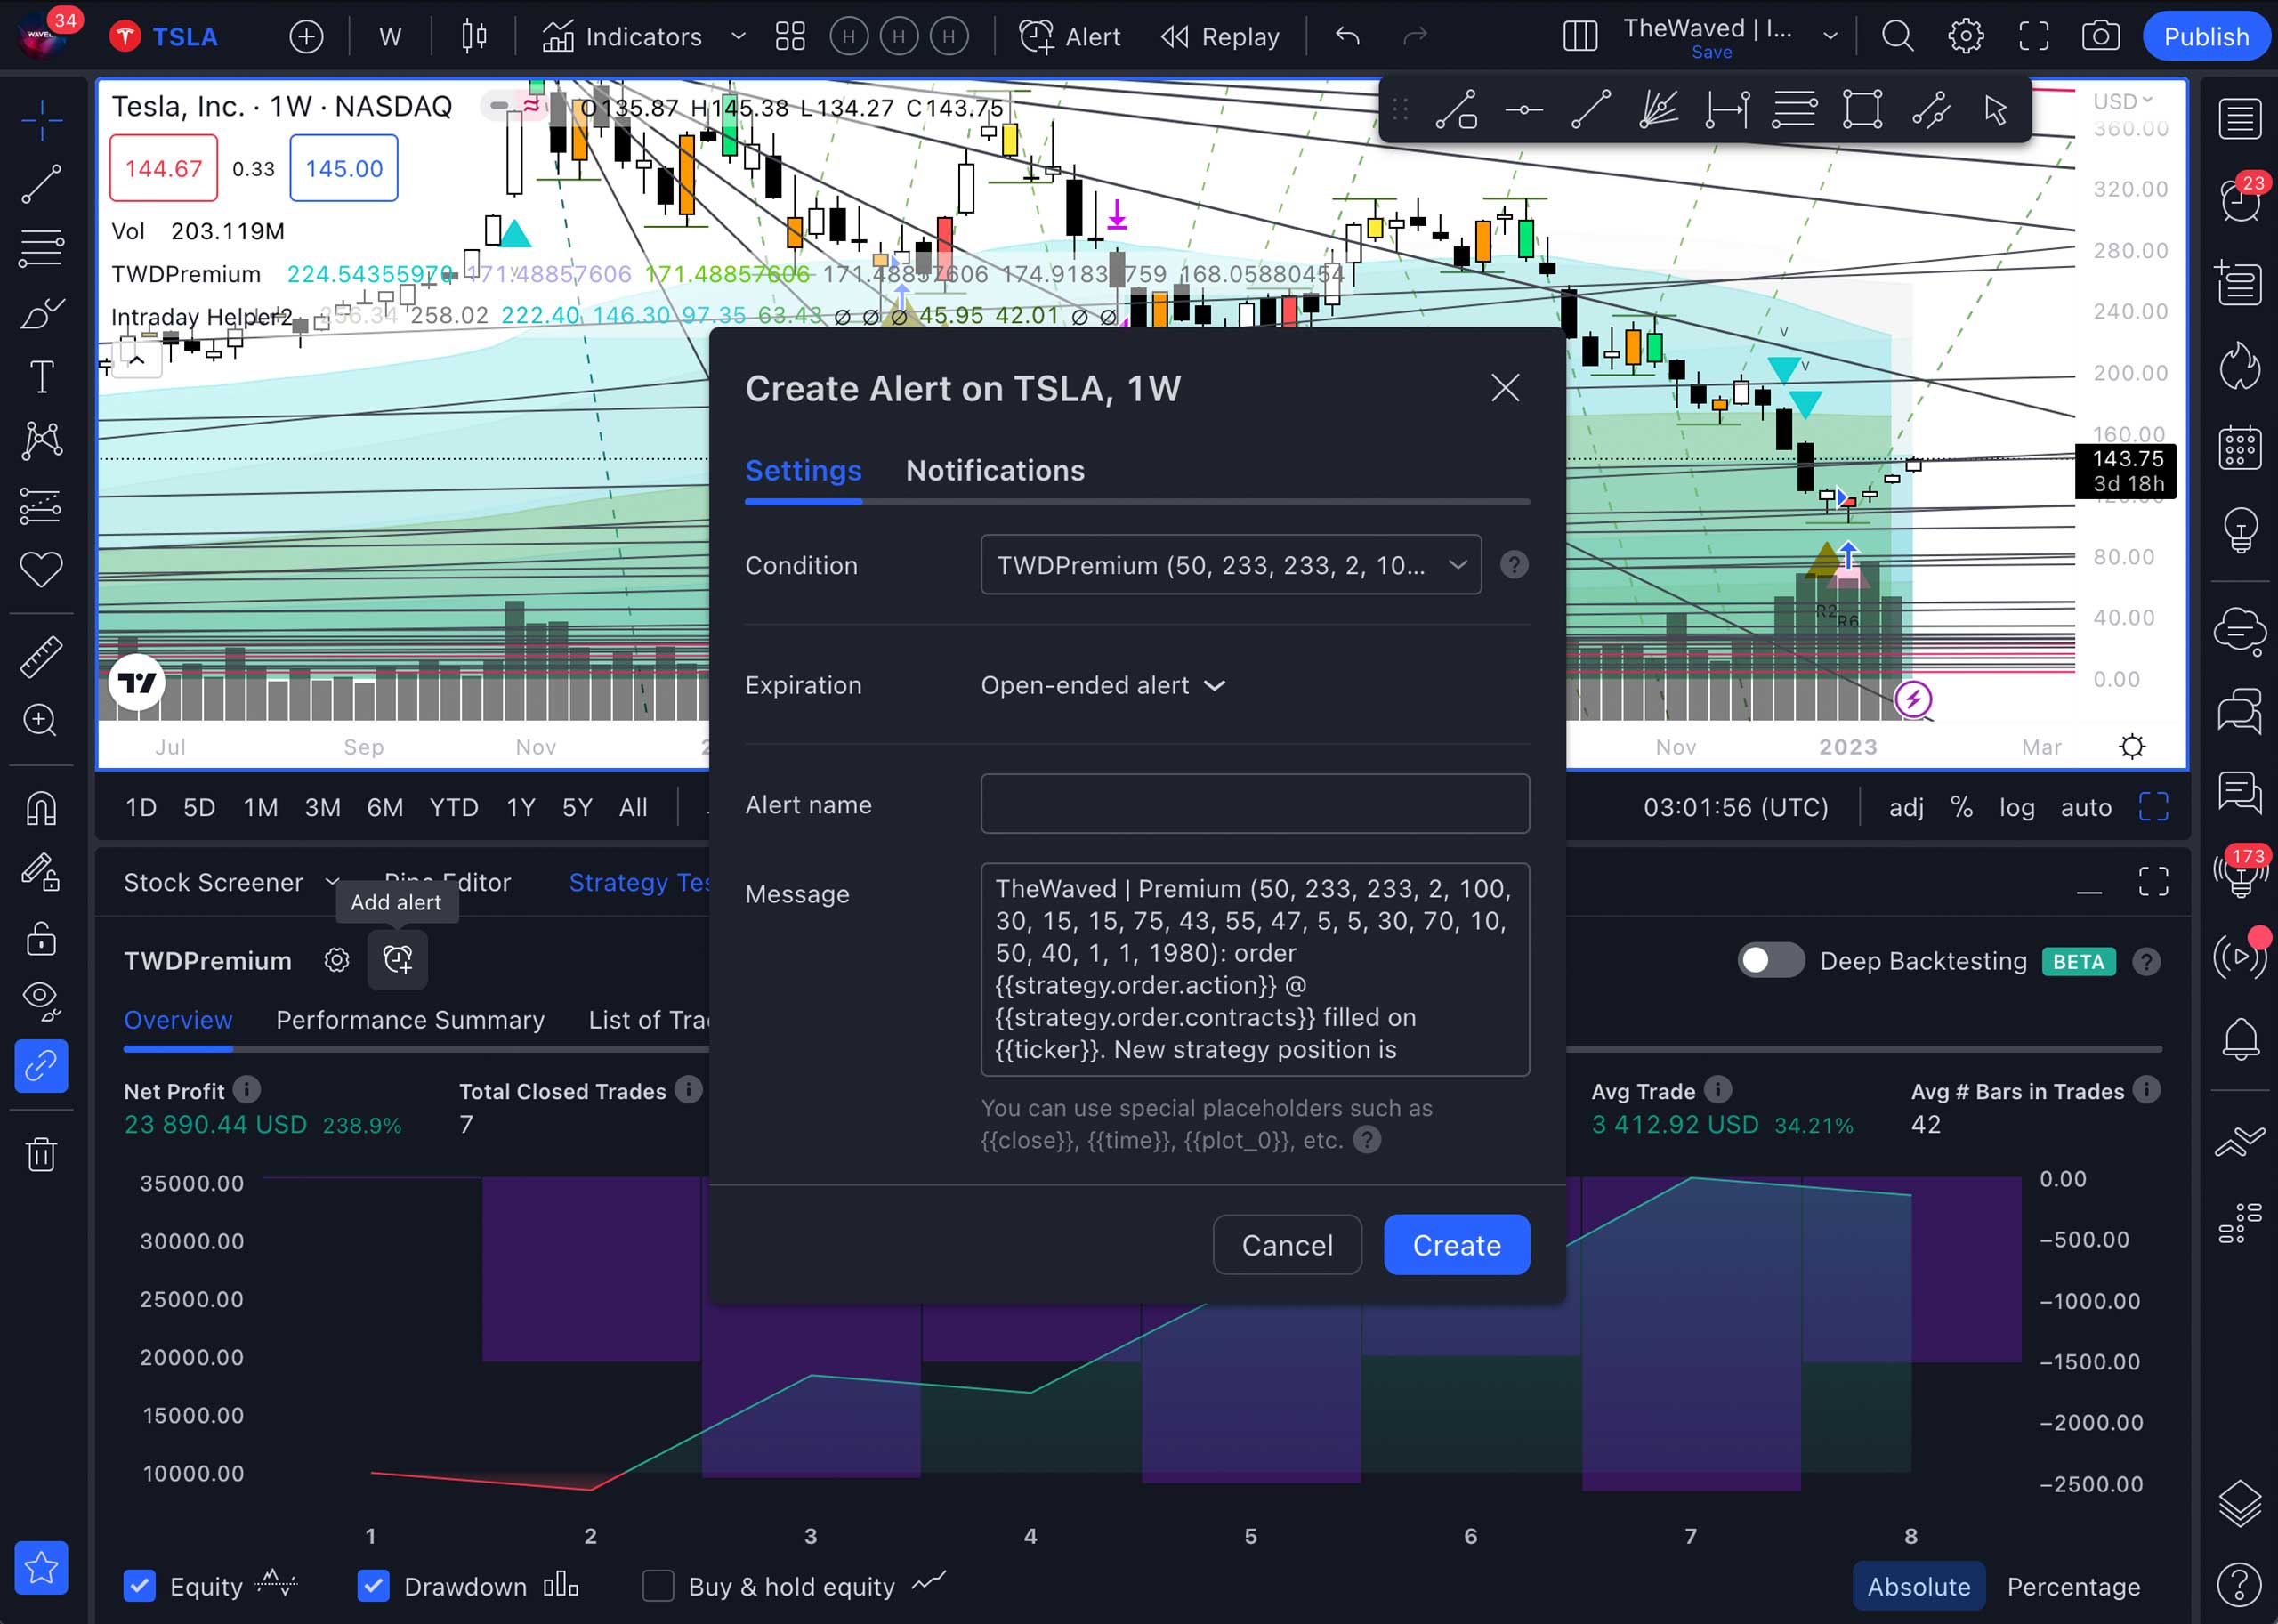Cancel the alert creation
Screen dimensions: 2278x1624
coord(1287,1245)
